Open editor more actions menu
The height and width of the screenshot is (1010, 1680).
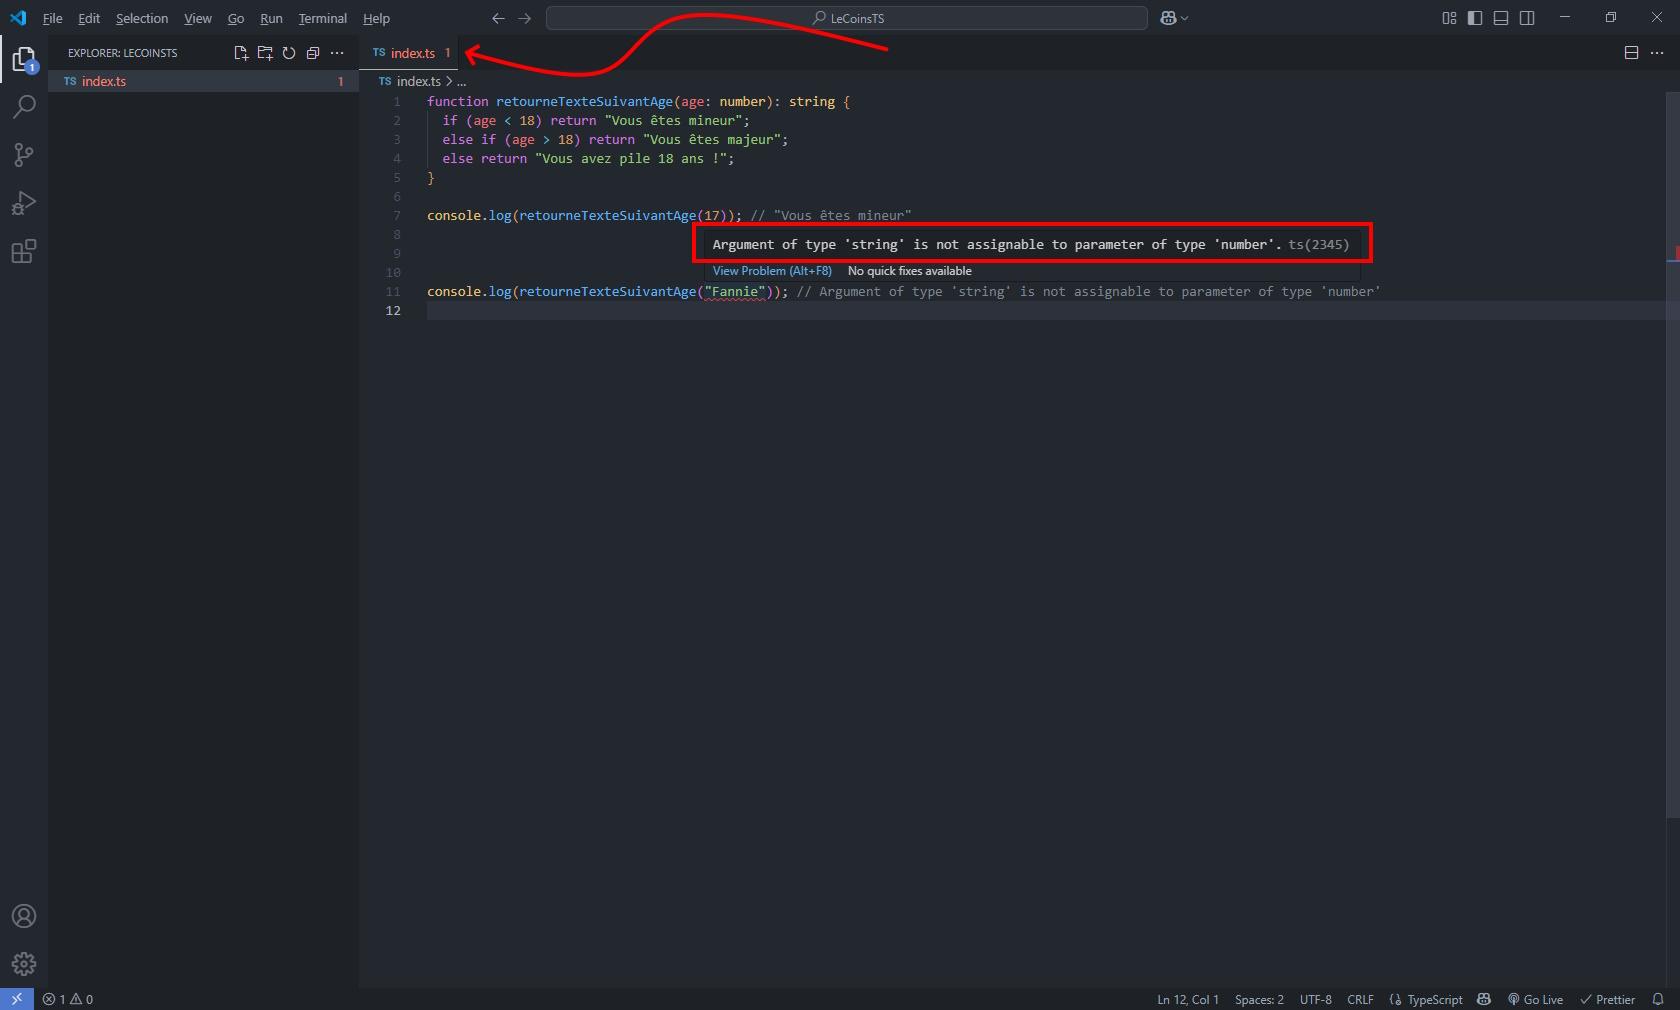[1657, 53]
